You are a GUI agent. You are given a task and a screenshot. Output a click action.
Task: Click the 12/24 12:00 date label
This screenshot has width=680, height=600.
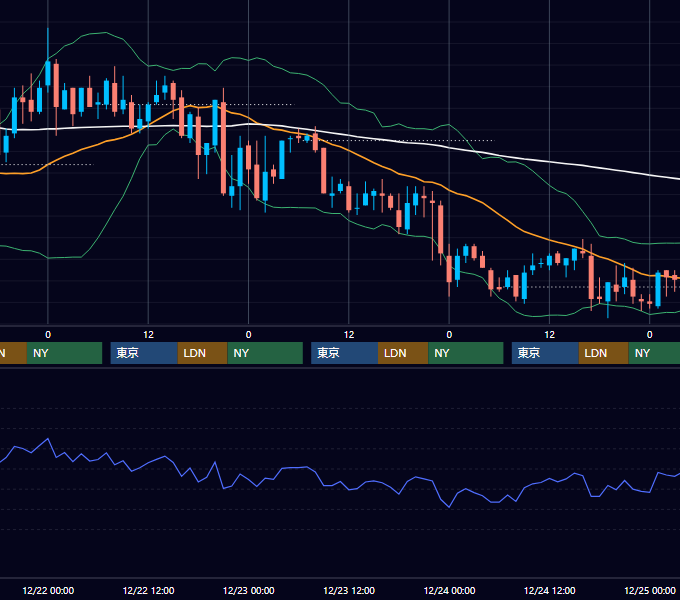coord(549,590)
